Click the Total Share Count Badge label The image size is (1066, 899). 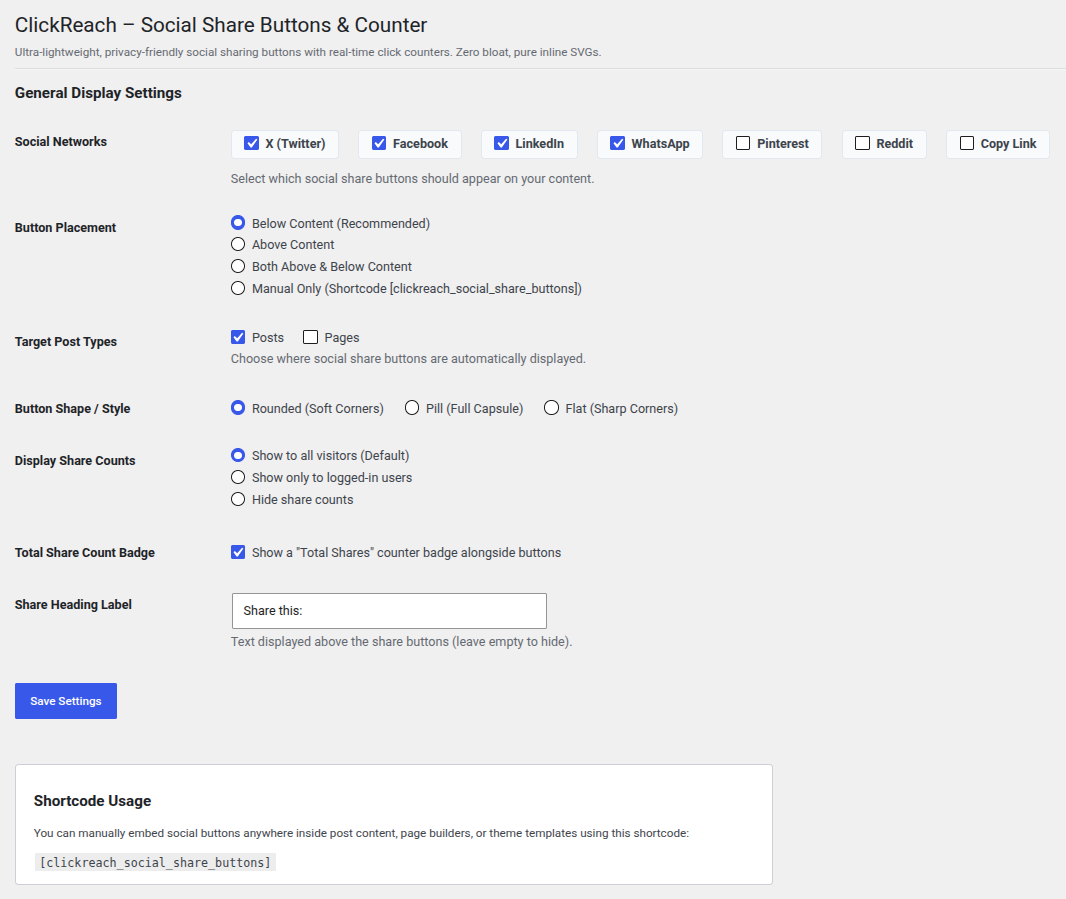point(85,553)
